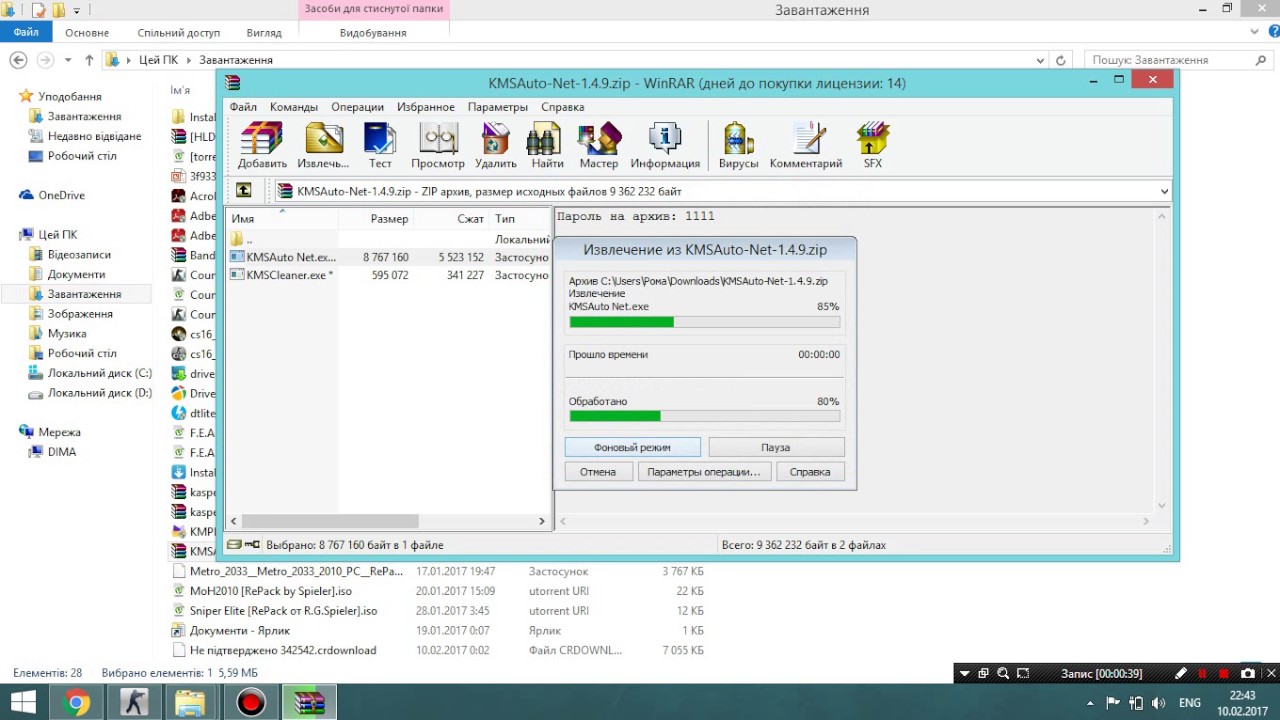Open Windows Start button
The image size is (1280, 720).
tap(23, 703)
